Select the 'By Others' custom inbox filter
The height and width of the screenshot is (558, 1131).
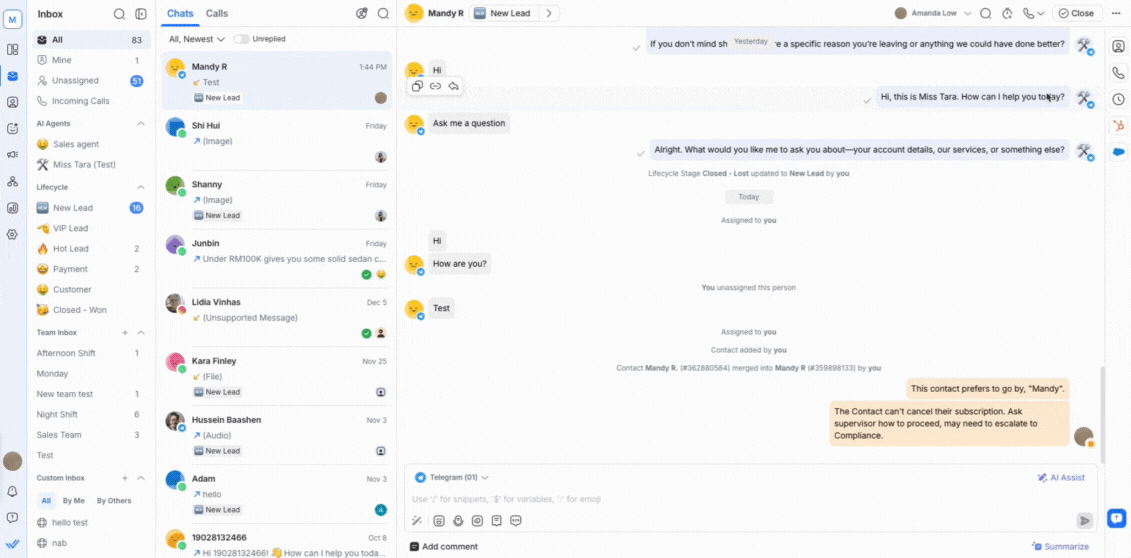click(113, 501)
